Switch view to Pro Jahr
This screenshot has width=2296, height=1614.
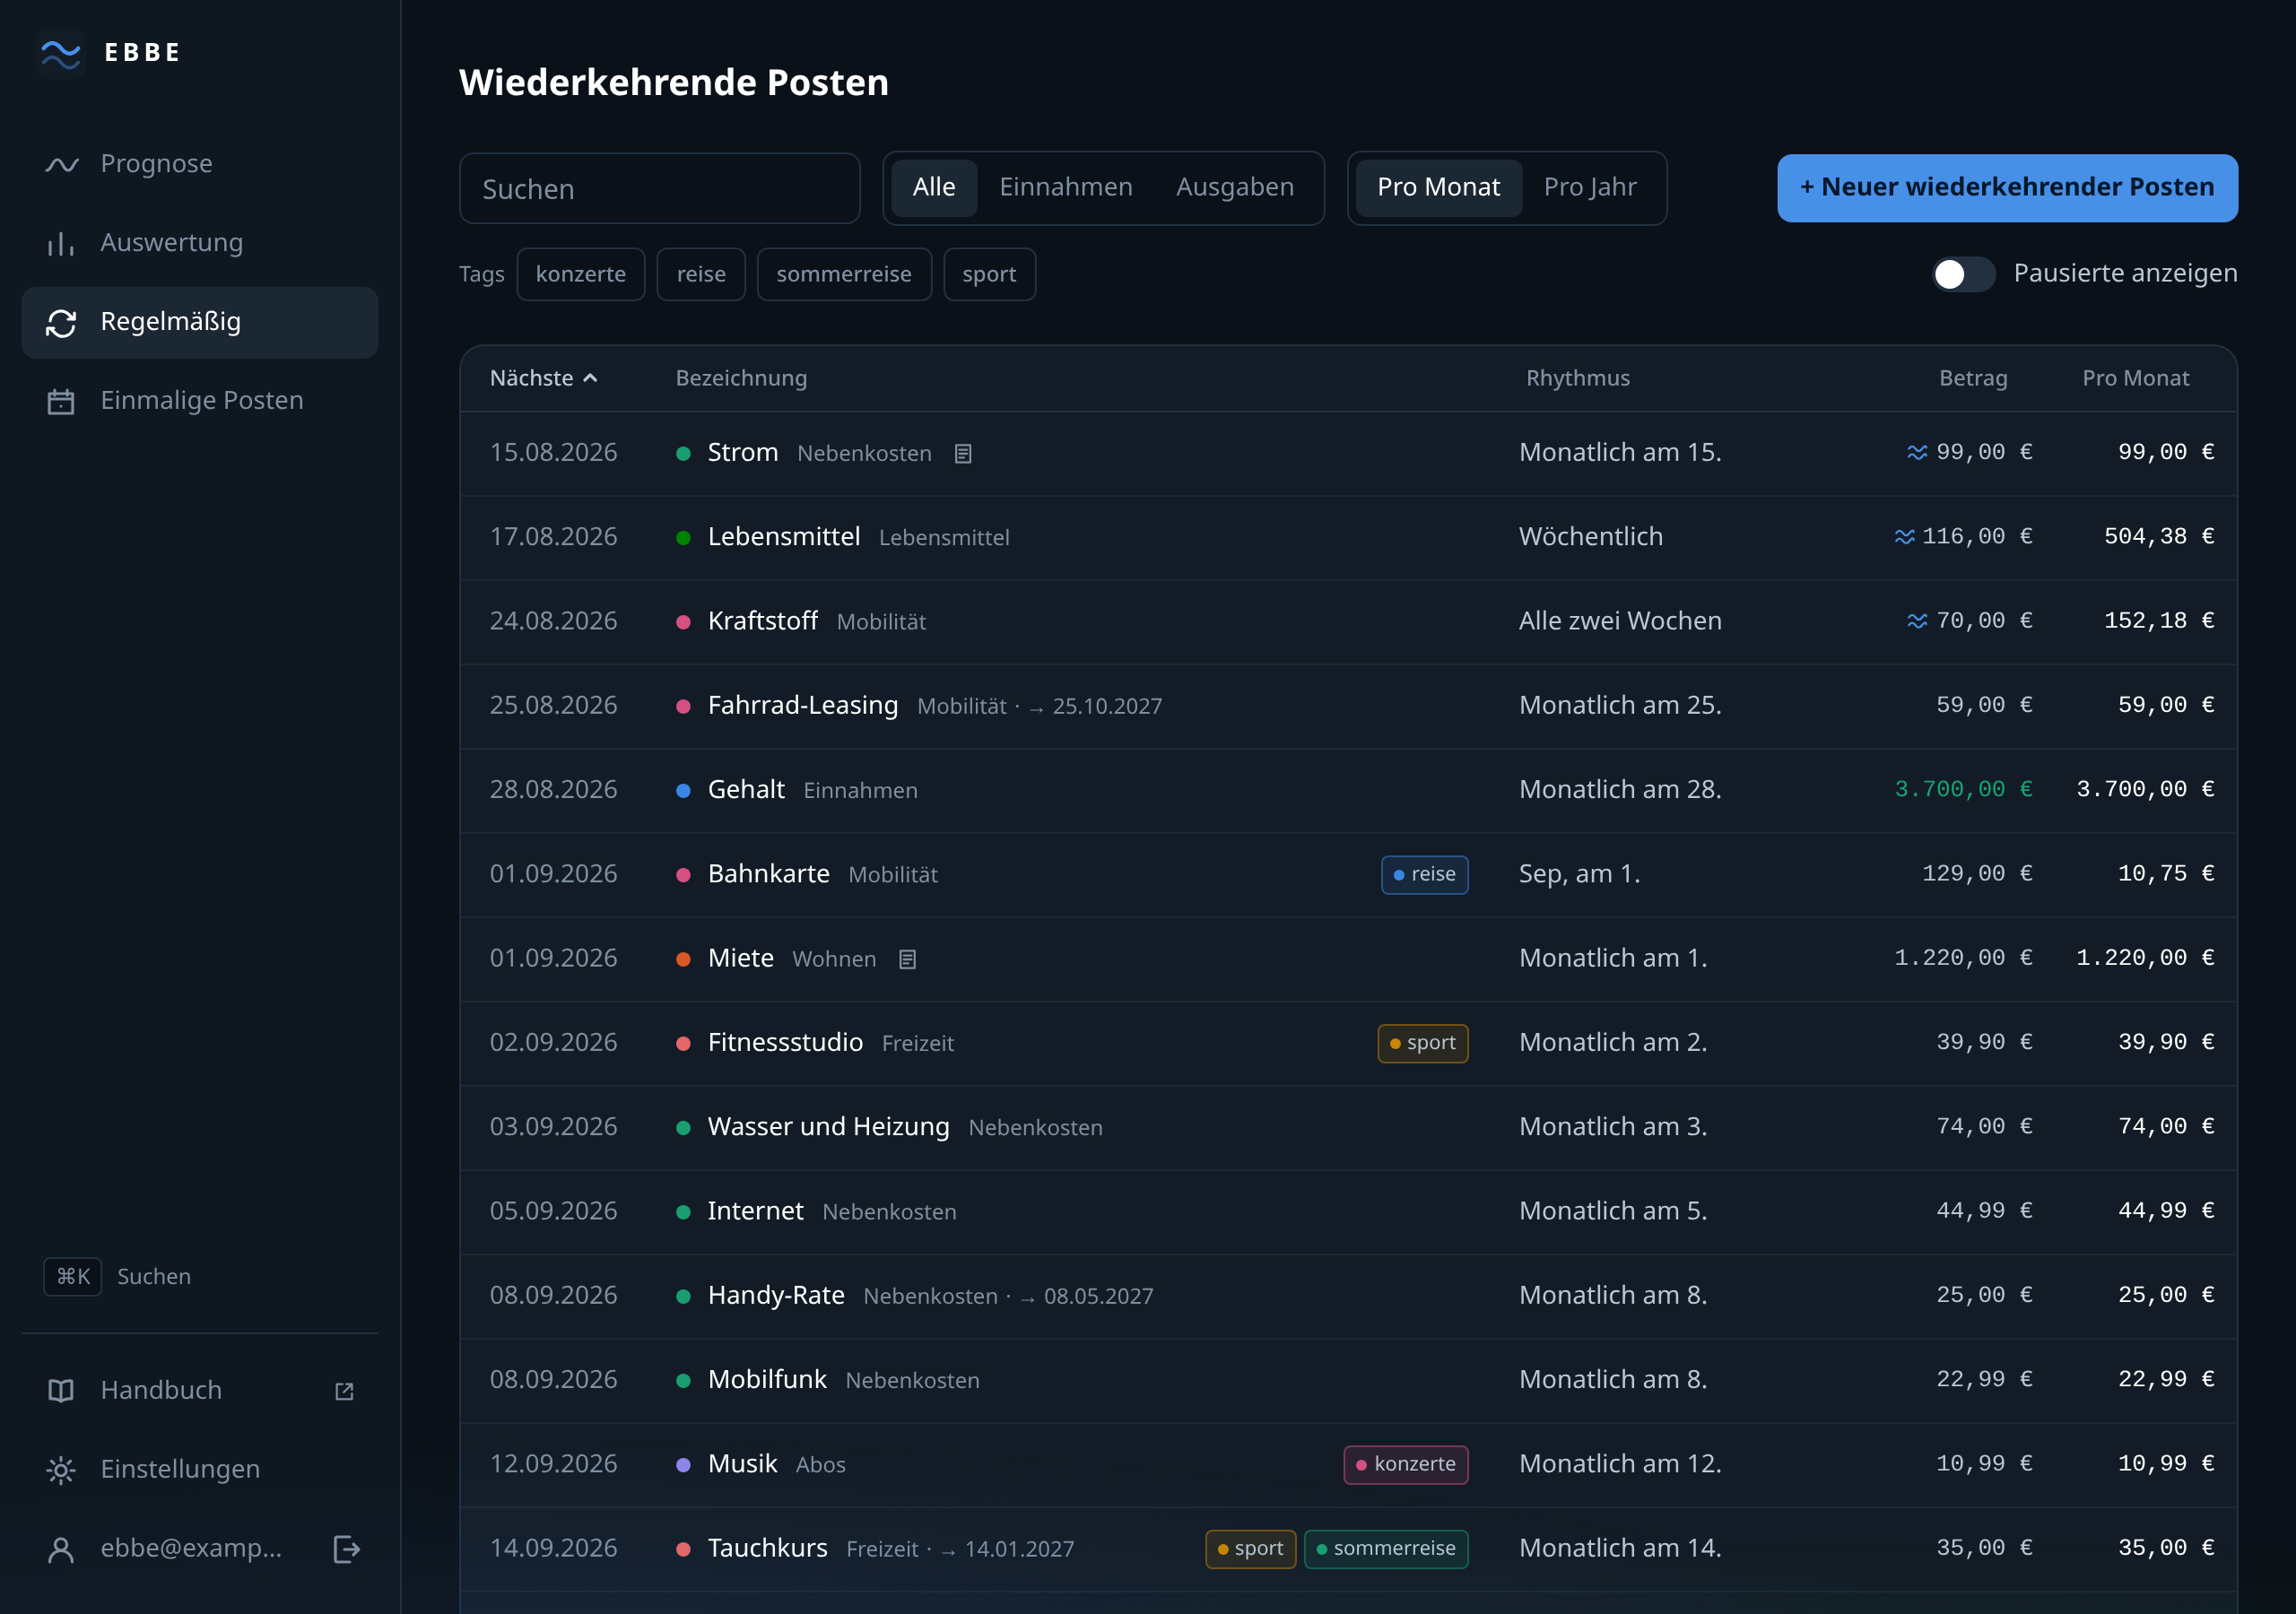coord(1589,188)
